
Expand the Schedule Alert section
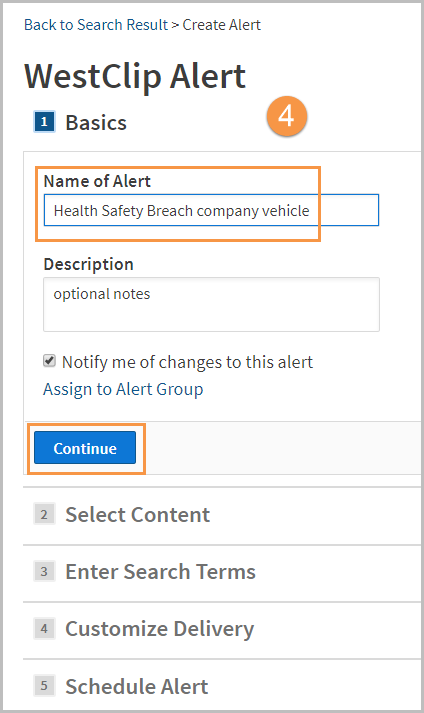(136, 686)
